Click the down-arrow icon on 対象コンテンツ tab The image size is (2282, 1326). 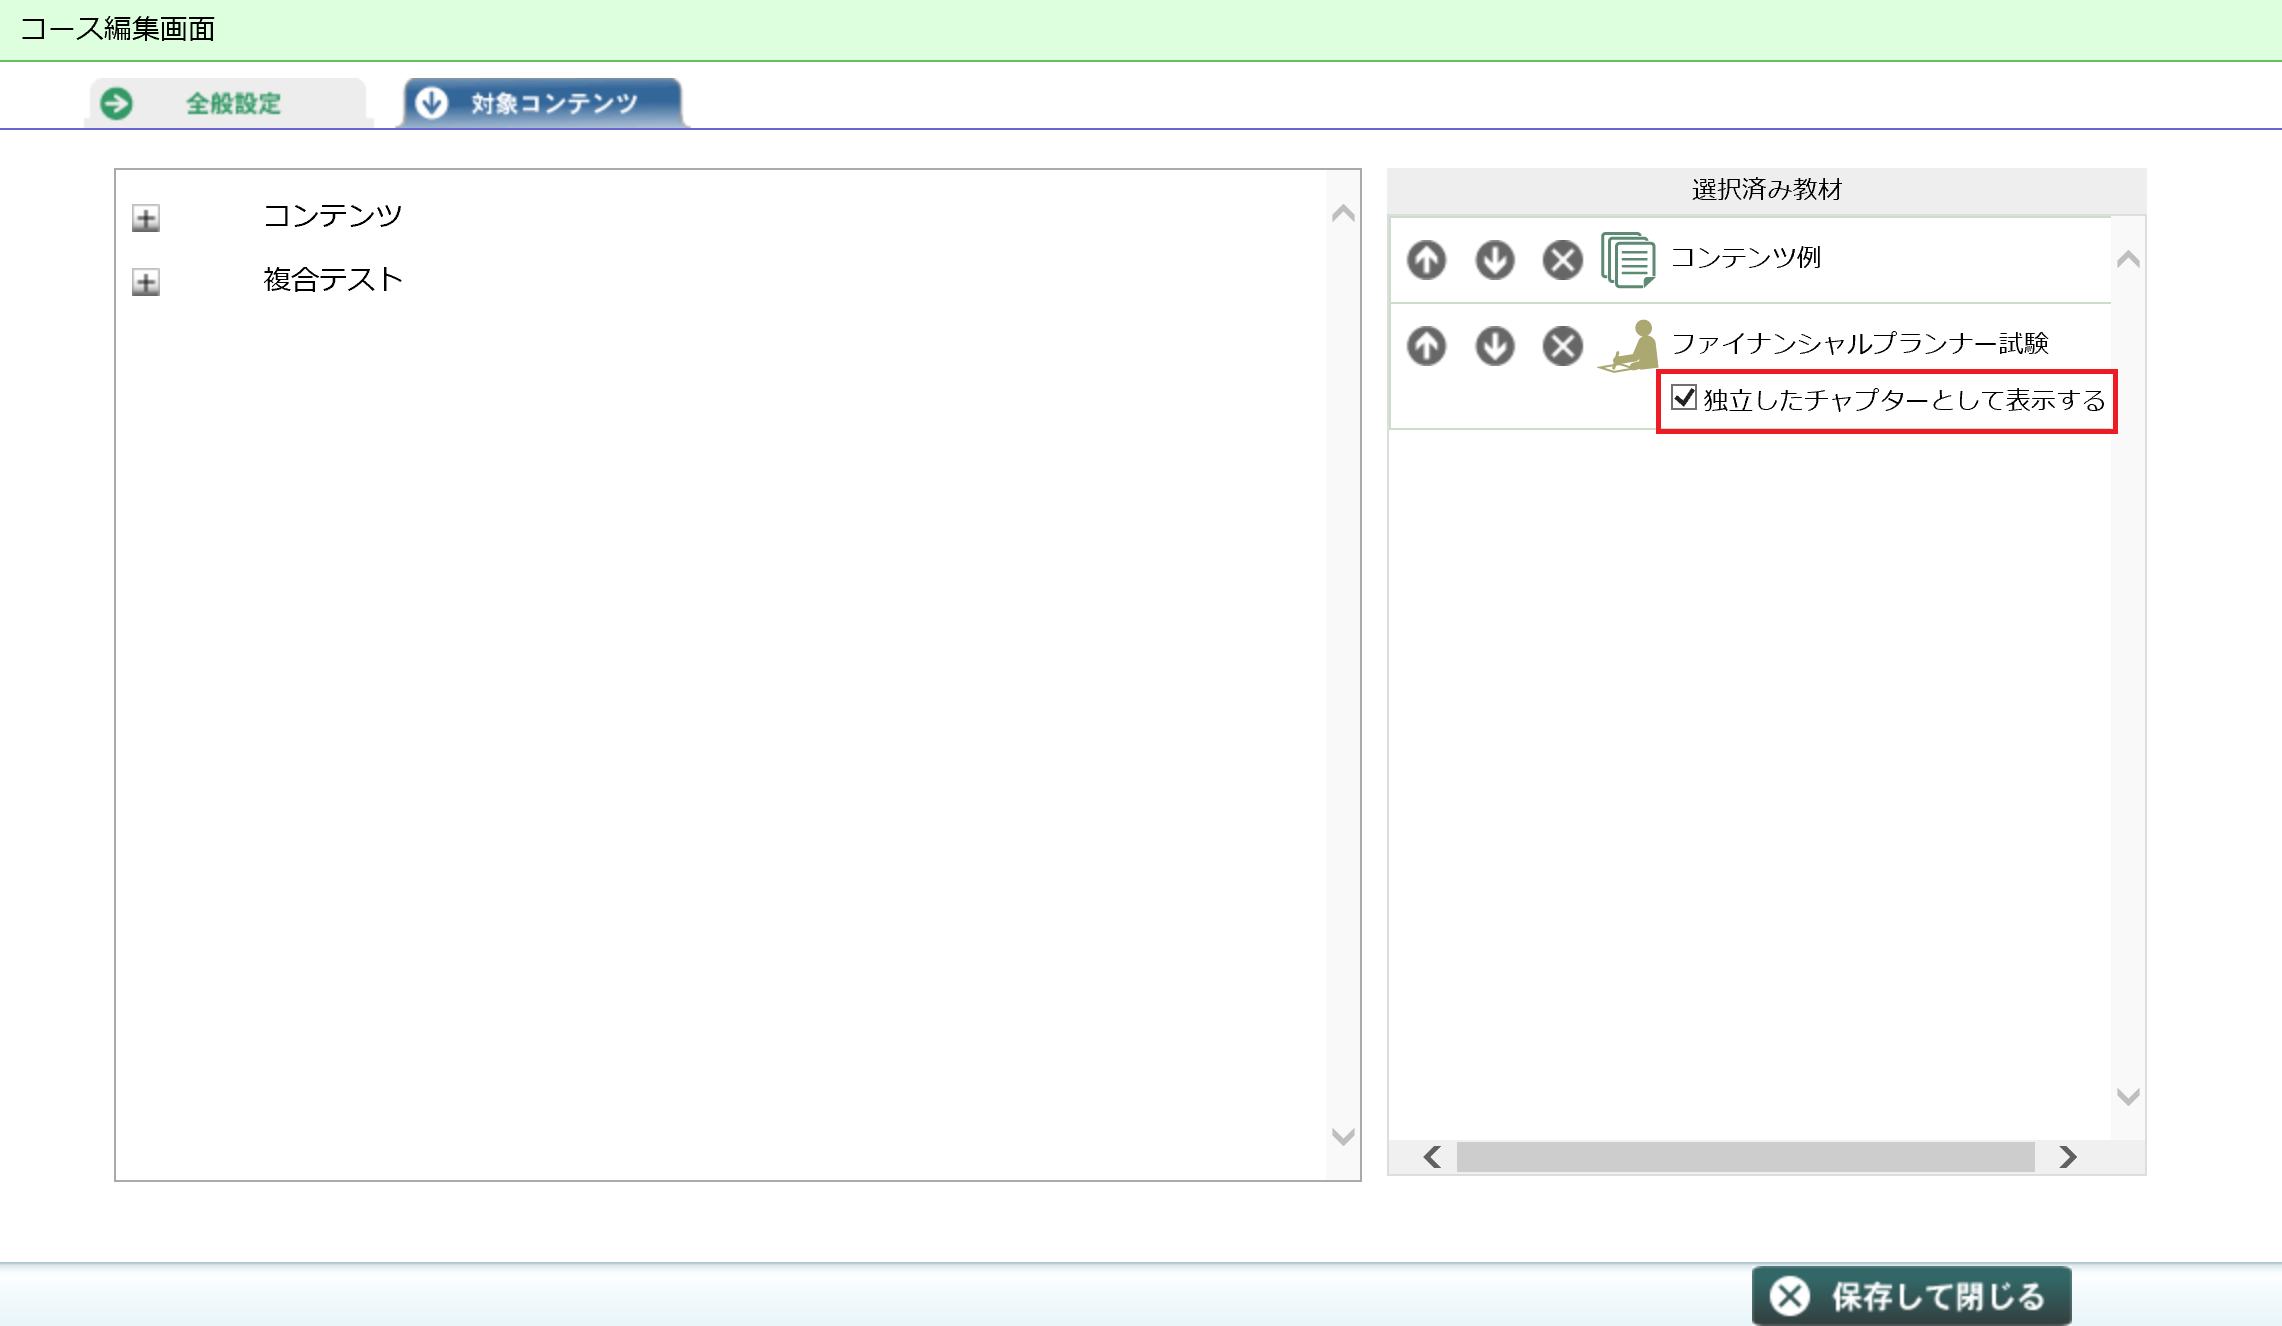[431, 102]
